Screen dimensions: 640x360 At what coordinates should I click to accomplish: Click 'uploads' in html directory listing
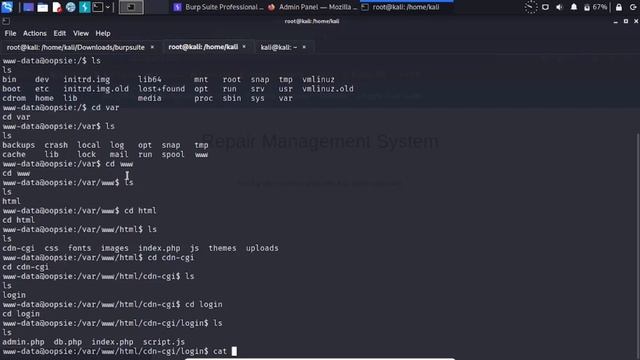click(262, 248)
